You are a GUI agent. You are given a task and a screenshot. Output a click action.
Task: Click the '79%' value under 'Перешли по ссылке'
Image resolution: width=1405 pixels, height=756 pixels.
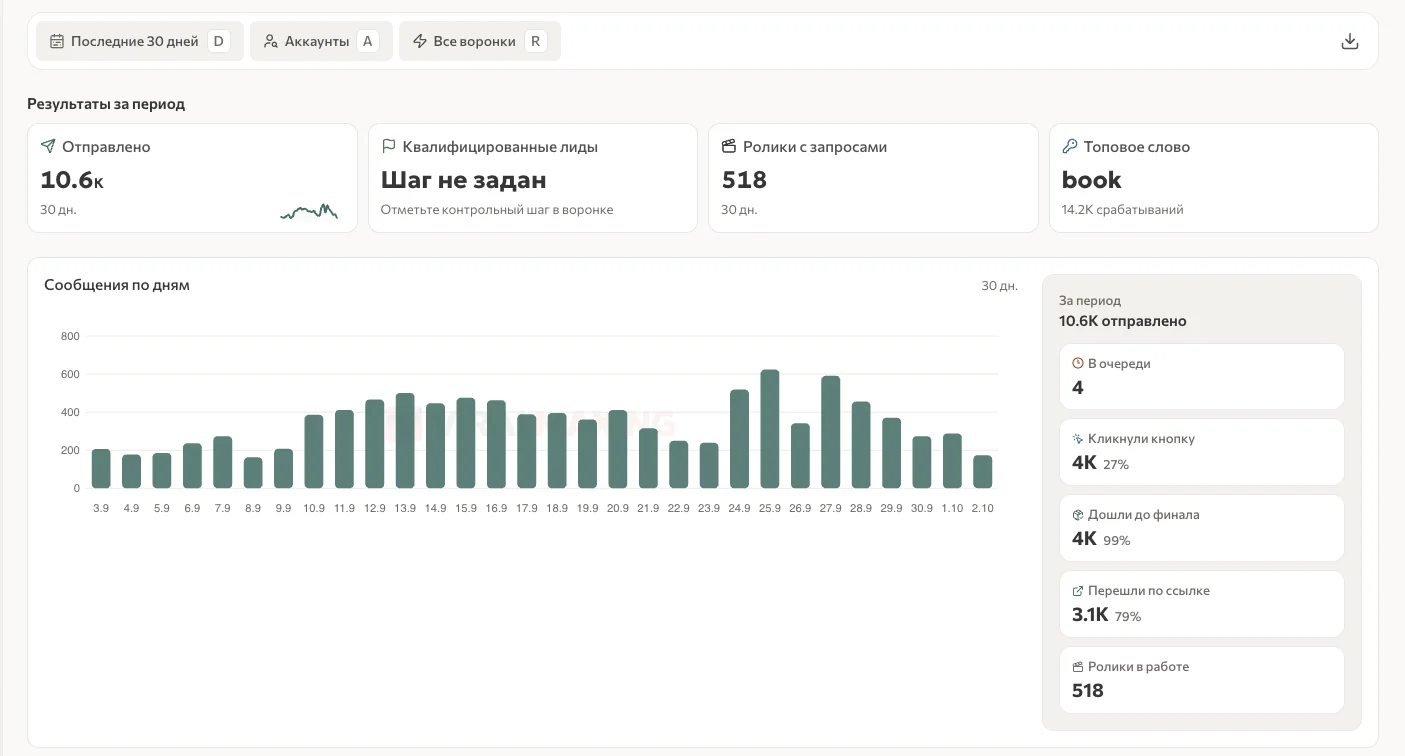(1128, 617)
